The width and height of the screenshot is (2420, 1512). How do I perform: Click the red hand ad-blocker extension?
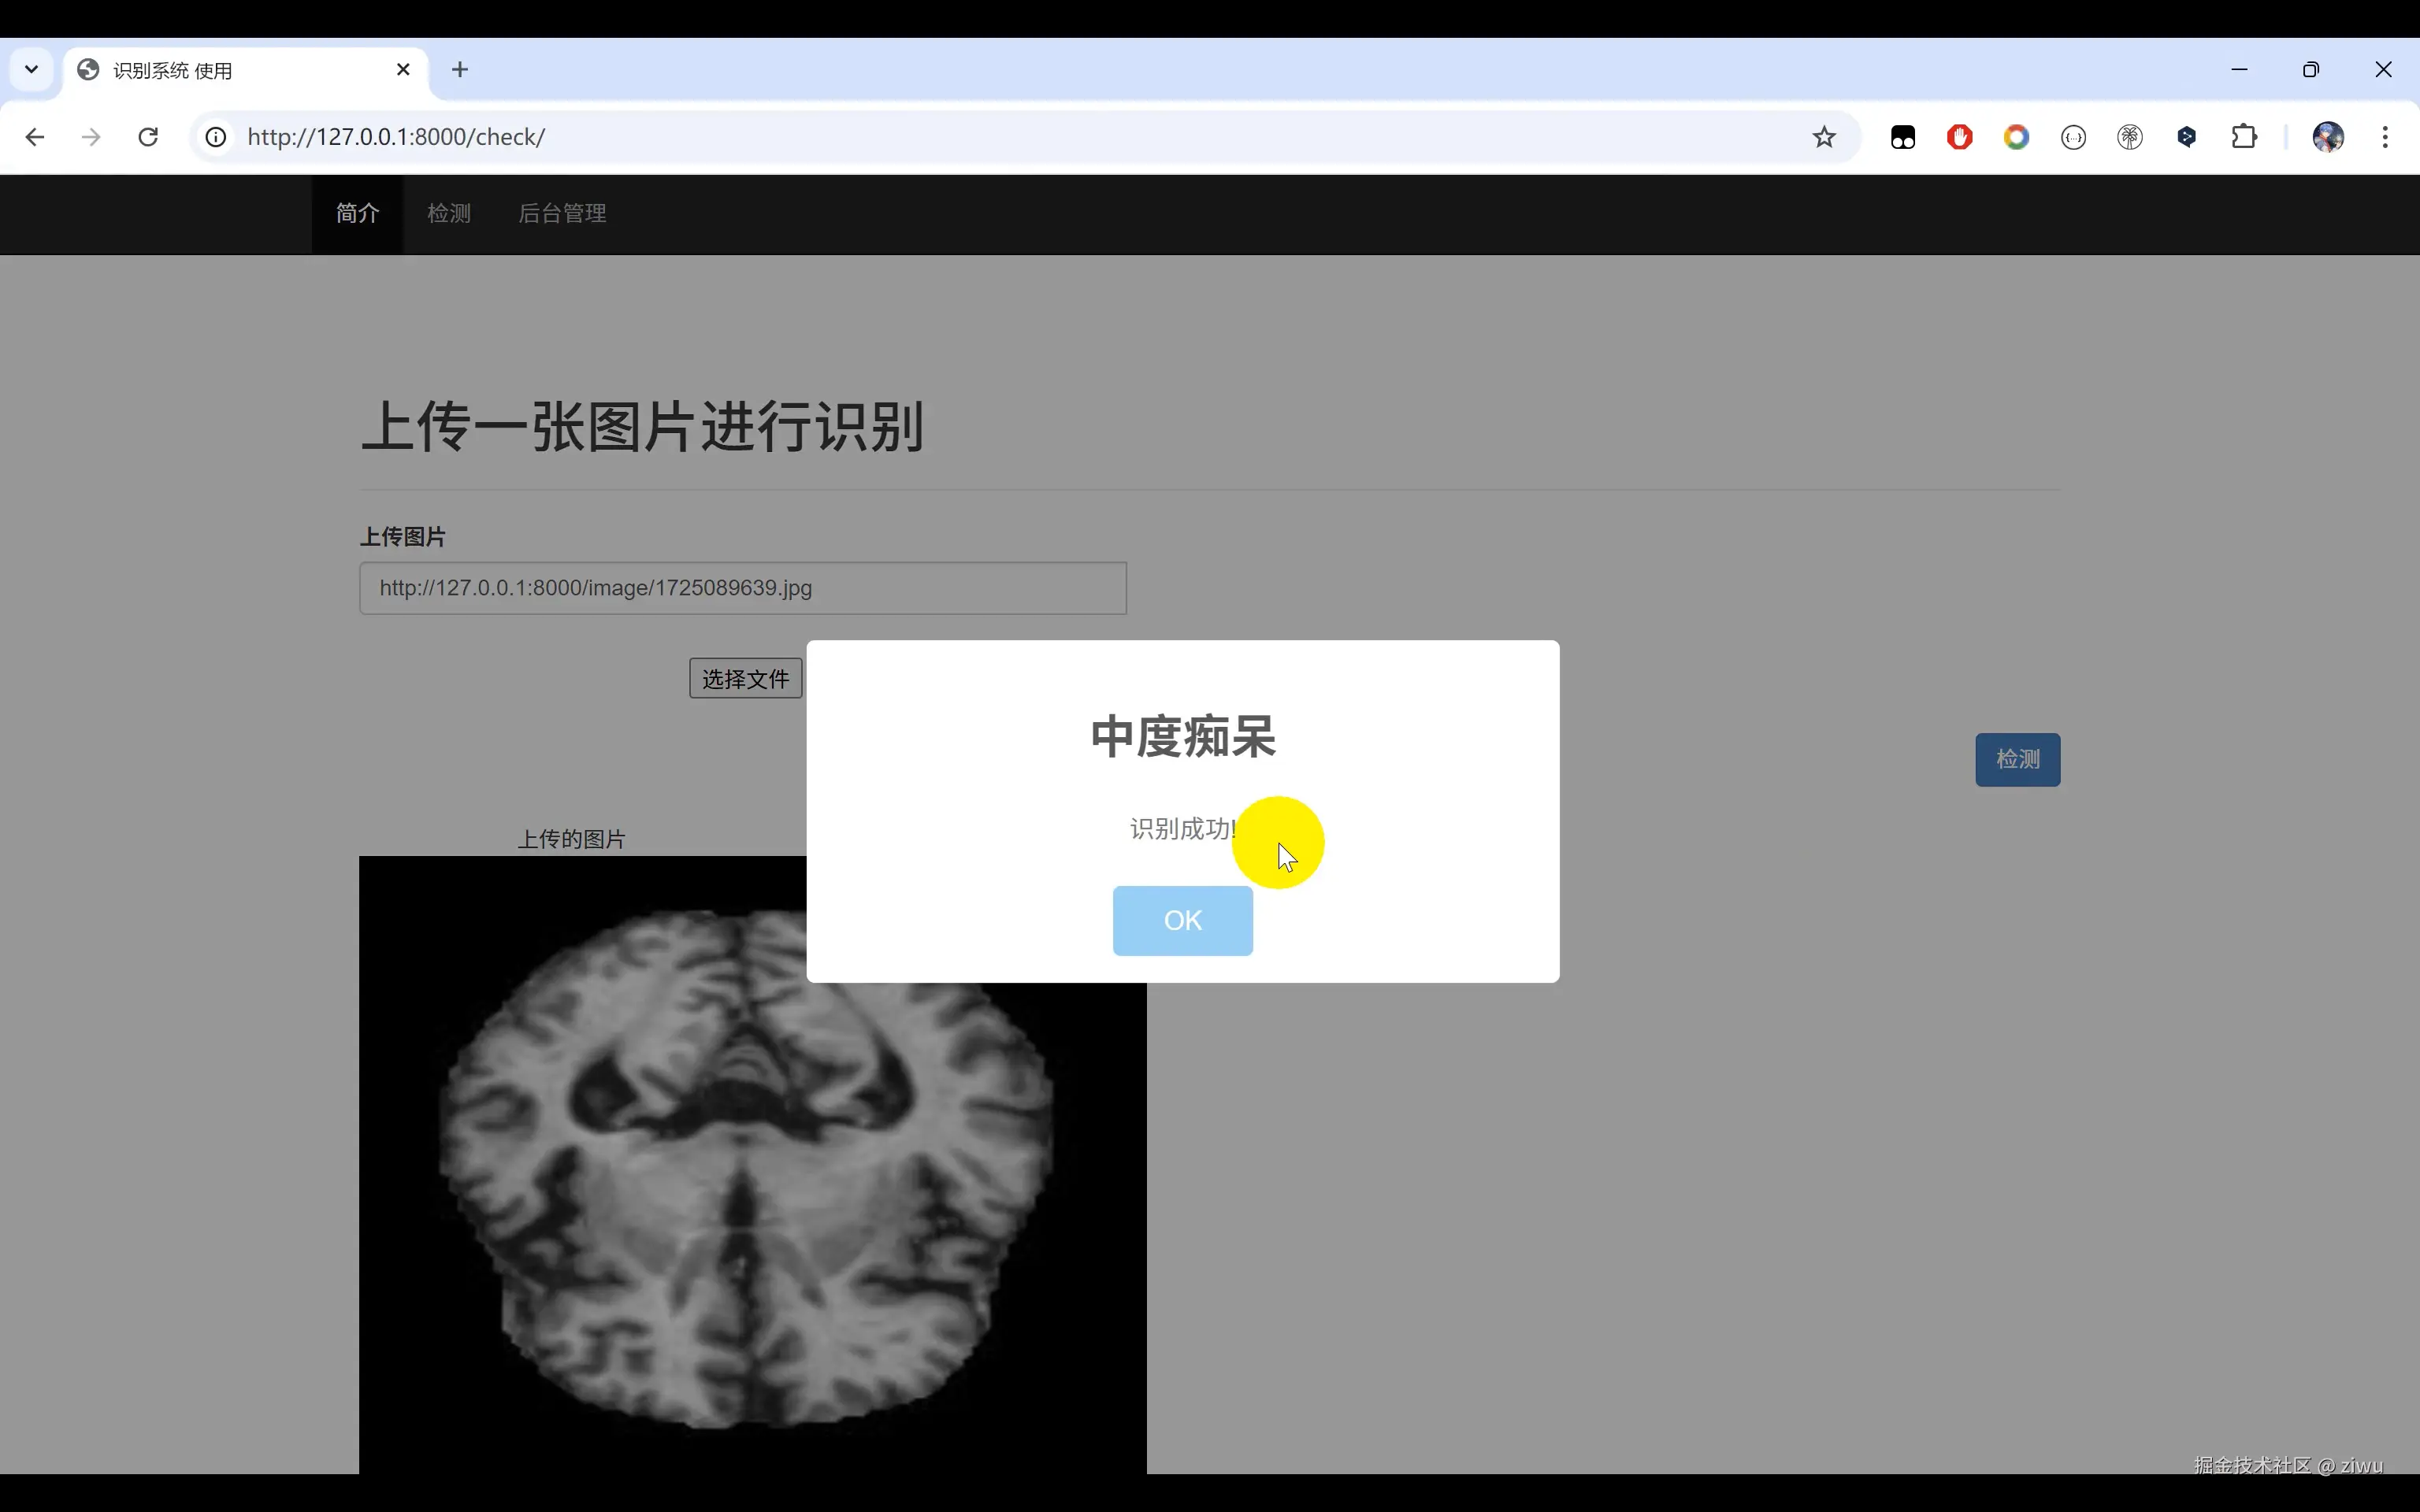[1959, 137]
